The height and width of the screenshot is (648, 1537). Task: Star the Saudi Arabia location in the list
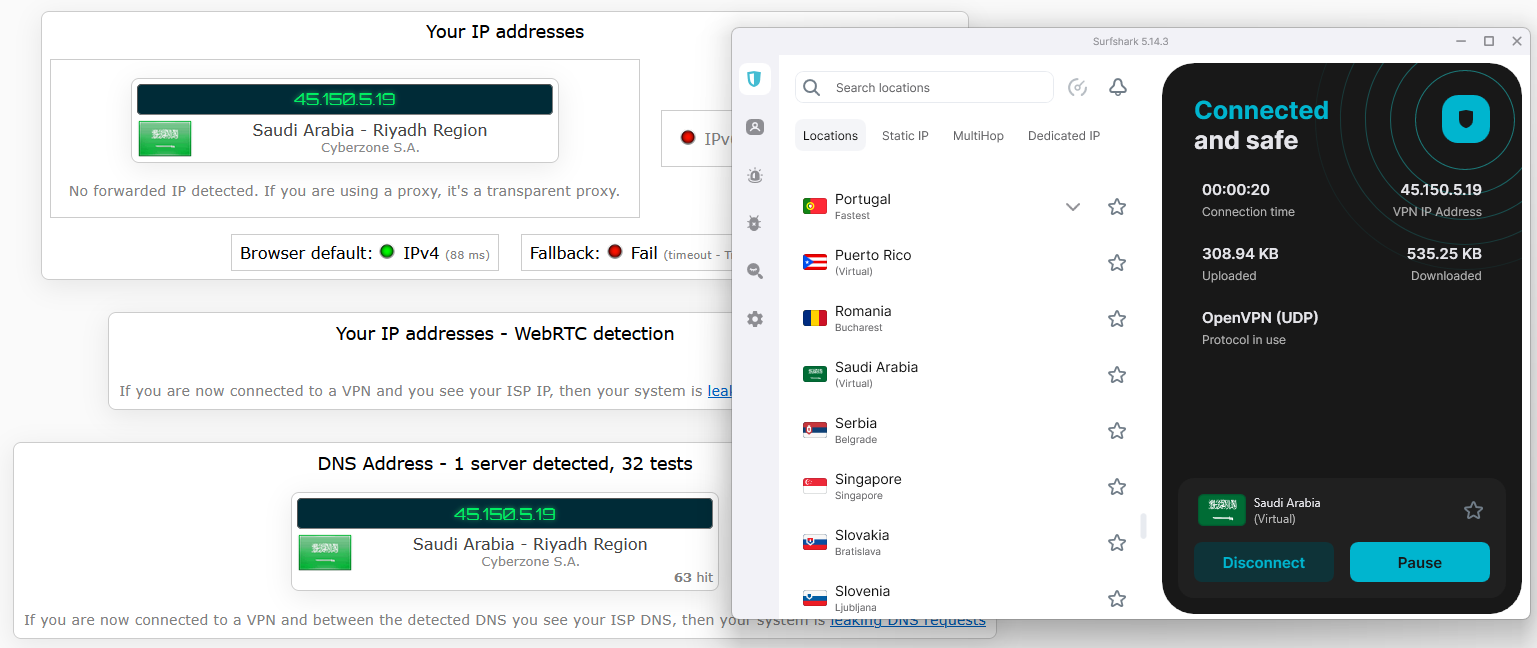point(1117,375)
